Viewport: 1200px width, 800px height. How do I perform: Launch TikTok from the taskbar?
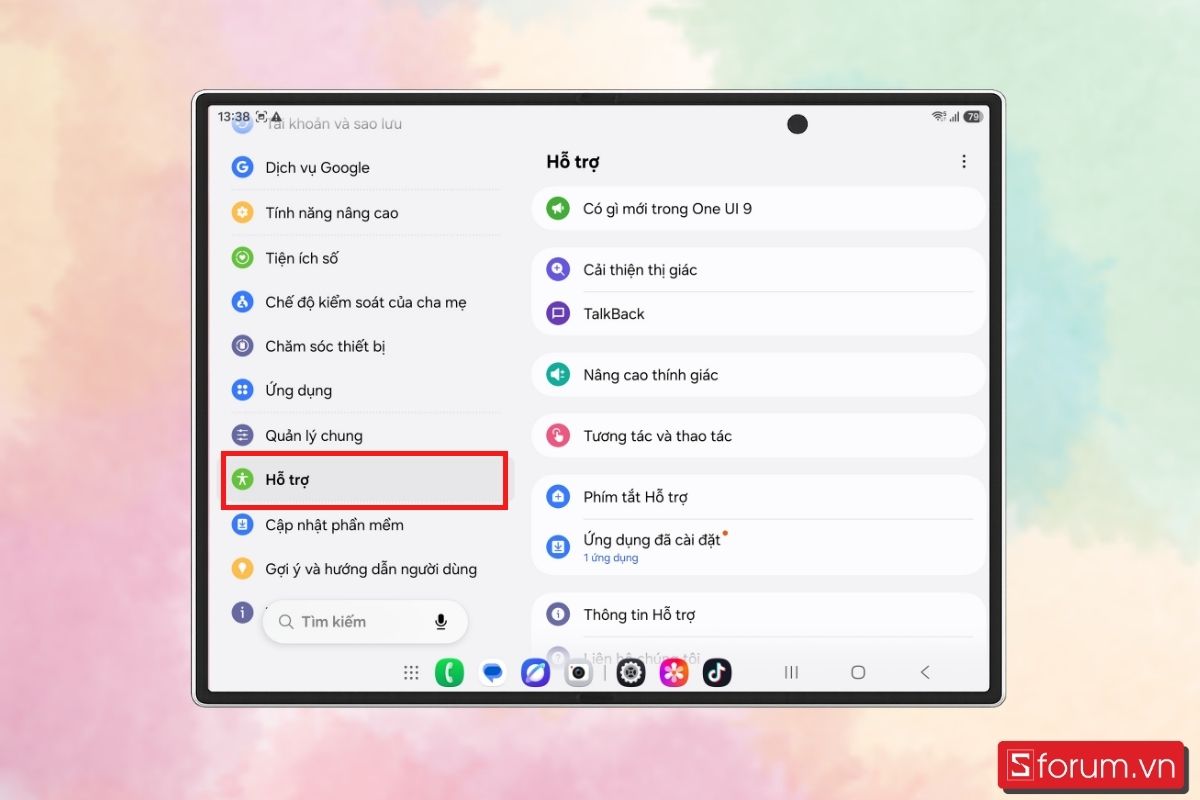click(x=717, y=673)
